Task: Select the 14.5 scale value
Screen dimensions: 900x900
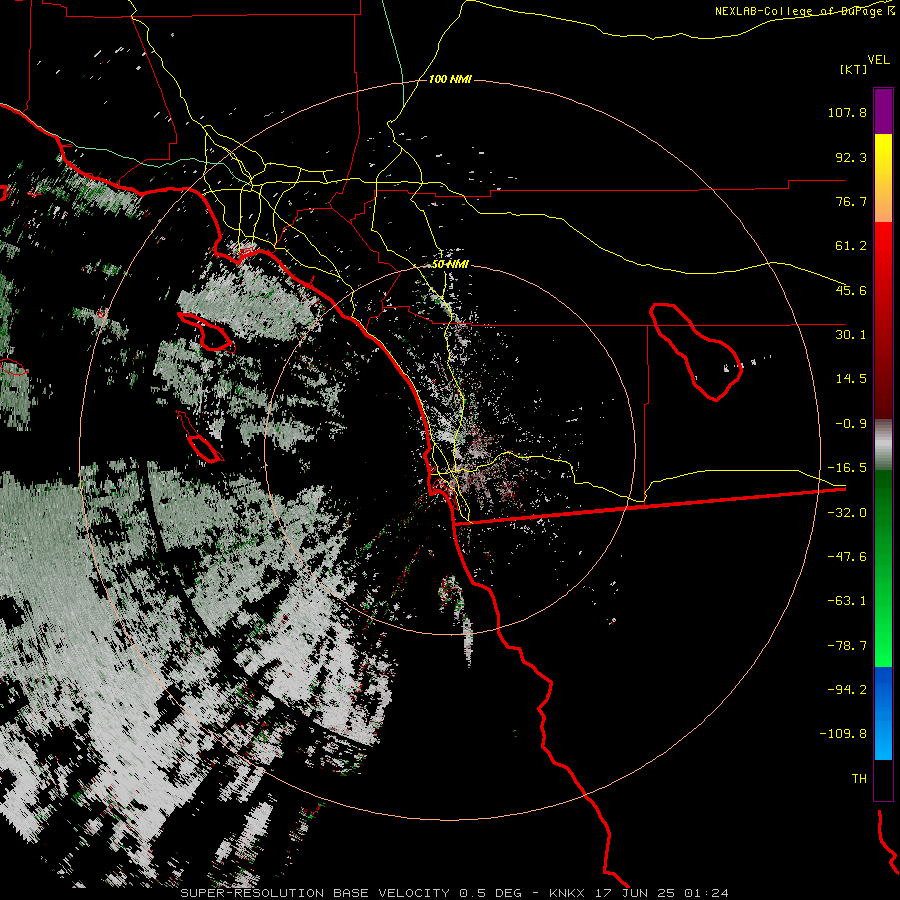Action: (x=851, y=379)
